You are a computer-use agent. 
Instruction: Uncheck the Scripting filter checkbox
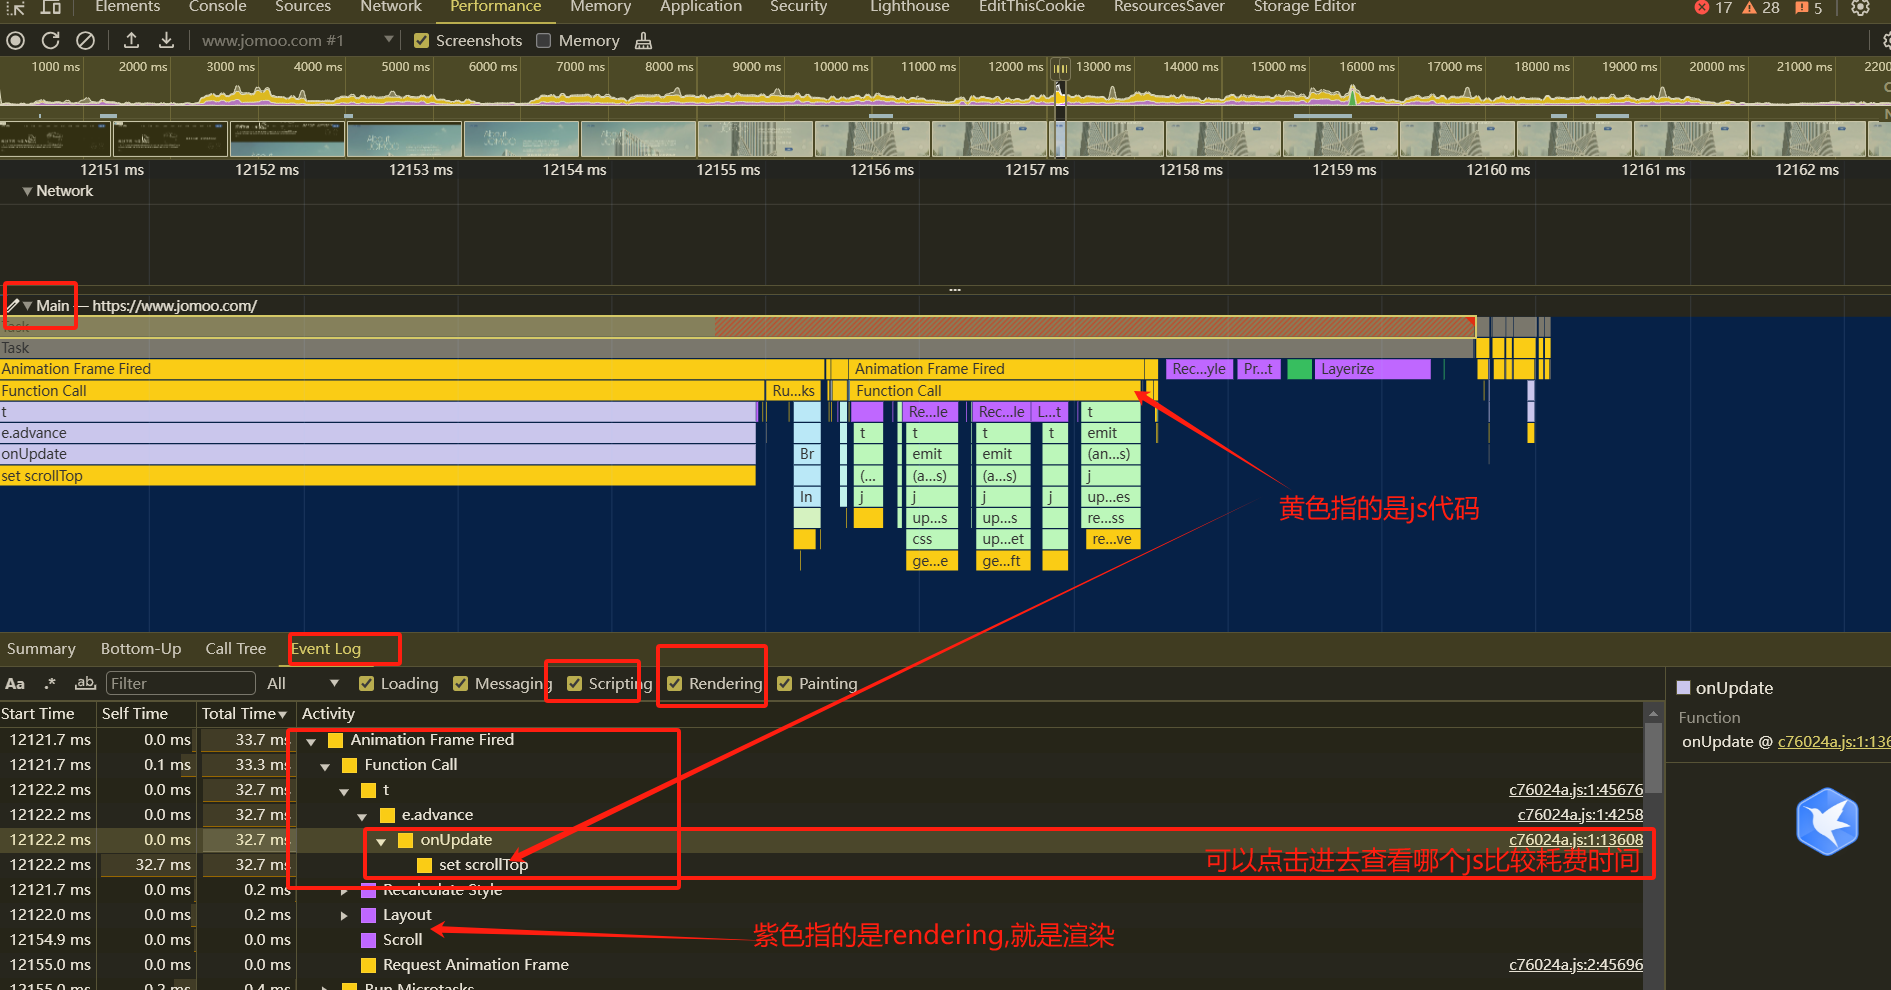[574, 683]
